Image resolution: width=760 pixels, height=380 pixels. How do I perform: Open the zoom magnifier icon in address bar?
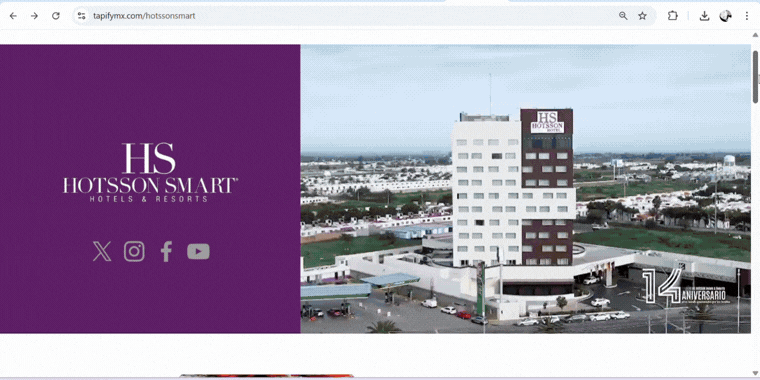click(x=623, y=16)
